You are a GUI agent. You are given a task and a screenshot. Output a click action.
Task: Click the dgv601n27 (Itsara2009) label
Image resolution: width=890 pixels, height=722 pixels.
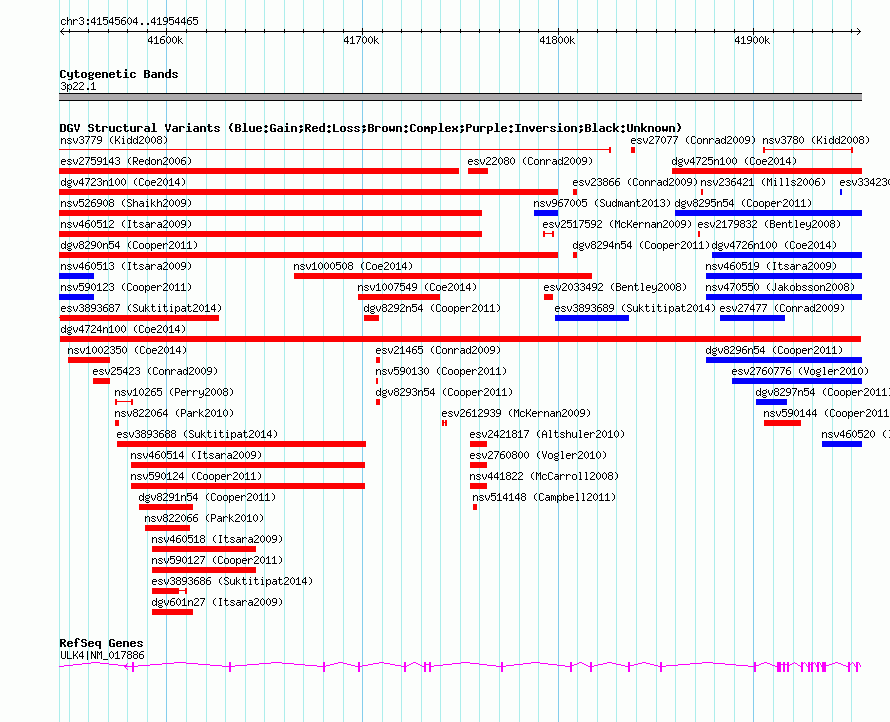pos(217,602)
